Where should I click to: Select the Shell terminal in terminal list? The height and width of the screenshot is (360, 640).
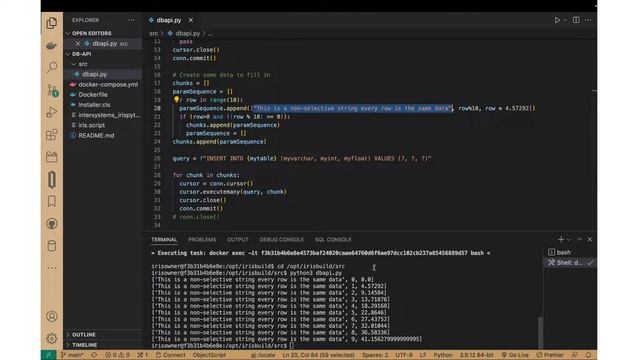569,262
